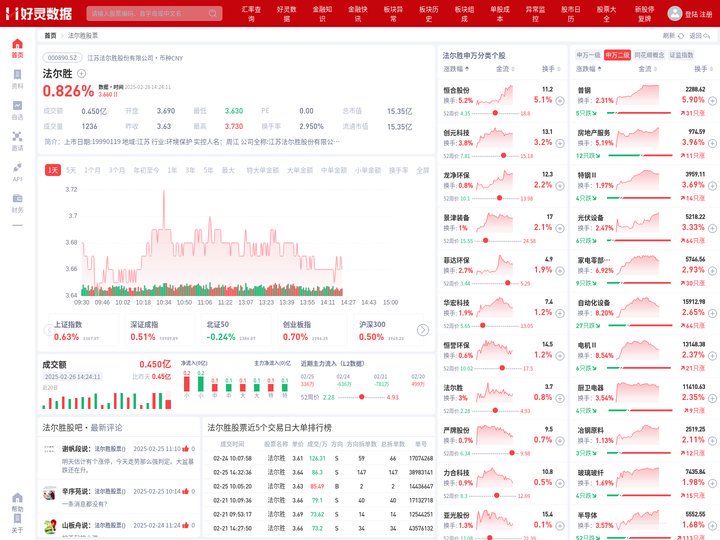Screen dimensions: 720x540
Task: Open 全屏 fullscreen chart option
Action: click(x=422, y=170)
